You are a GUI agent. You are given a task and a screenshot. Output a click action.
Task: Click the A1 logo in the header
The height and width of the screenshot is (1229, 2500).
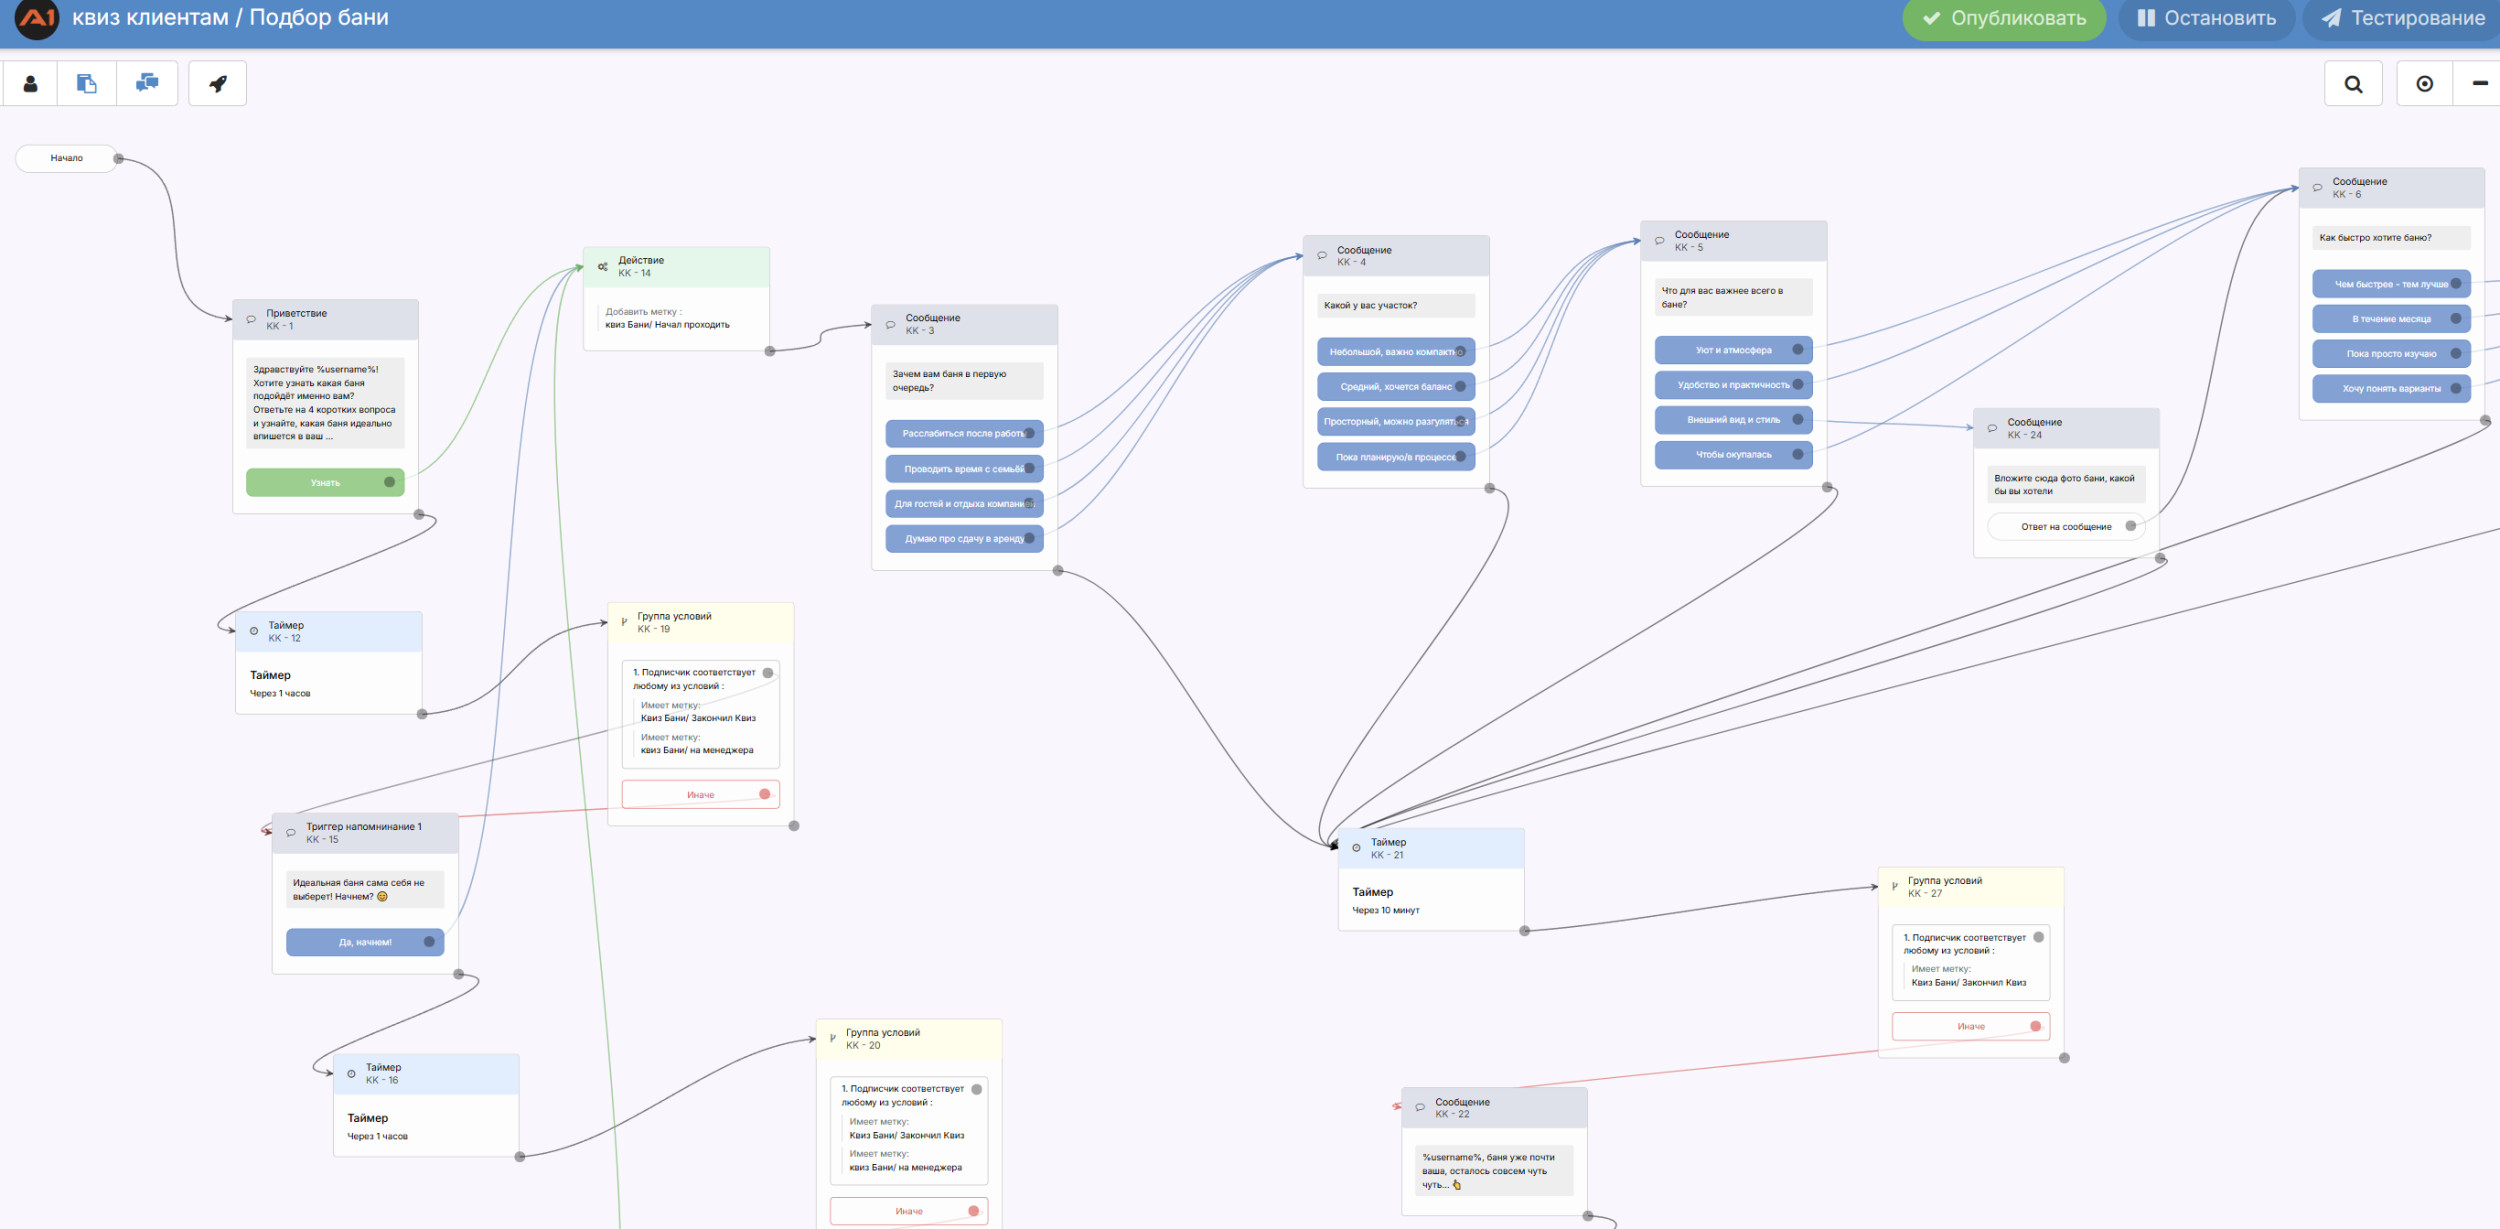(37, 18)
